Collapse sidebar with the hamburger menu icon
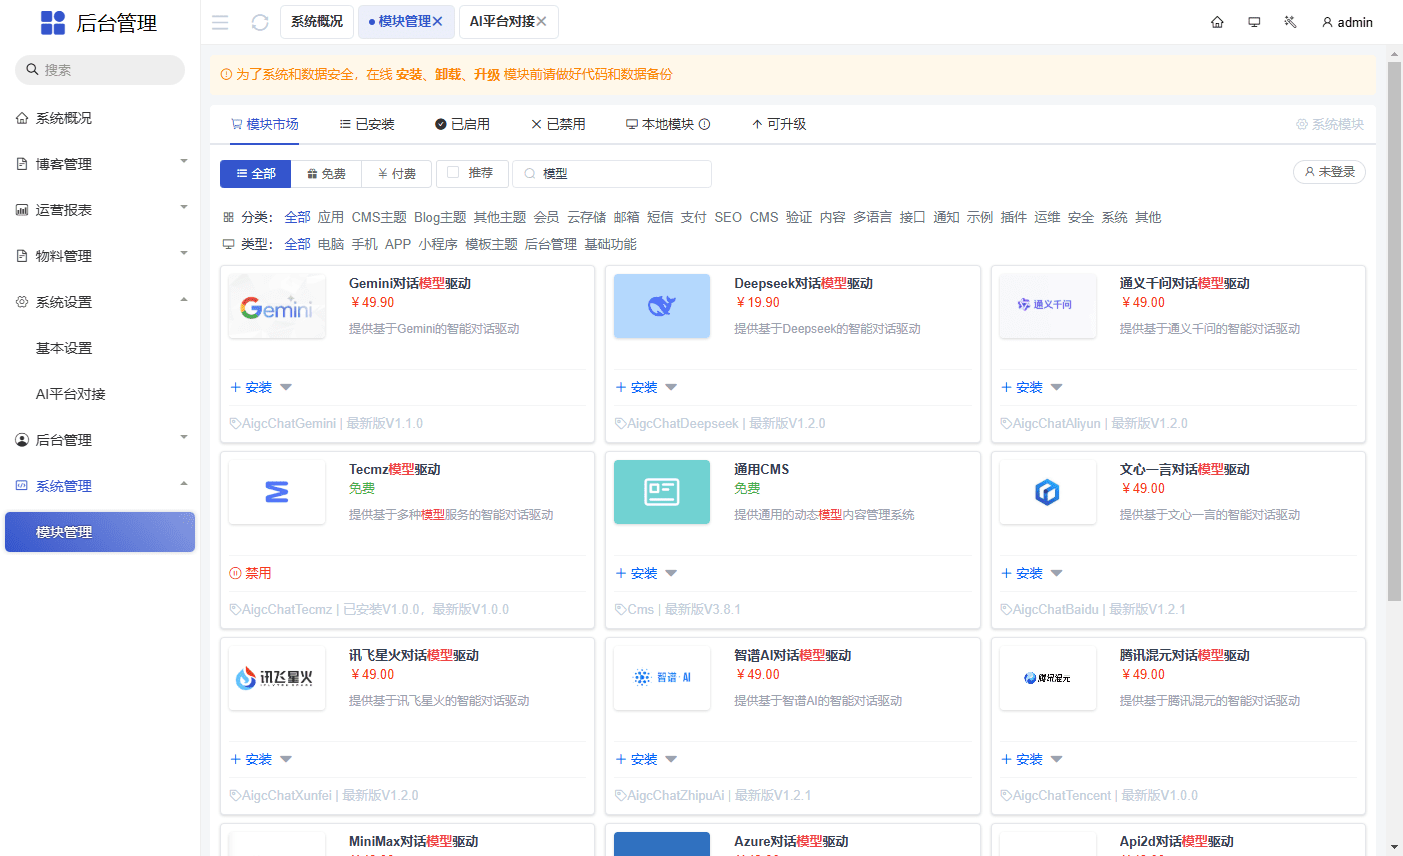This screenshot has height=856, width=1403. coord(220,22)
